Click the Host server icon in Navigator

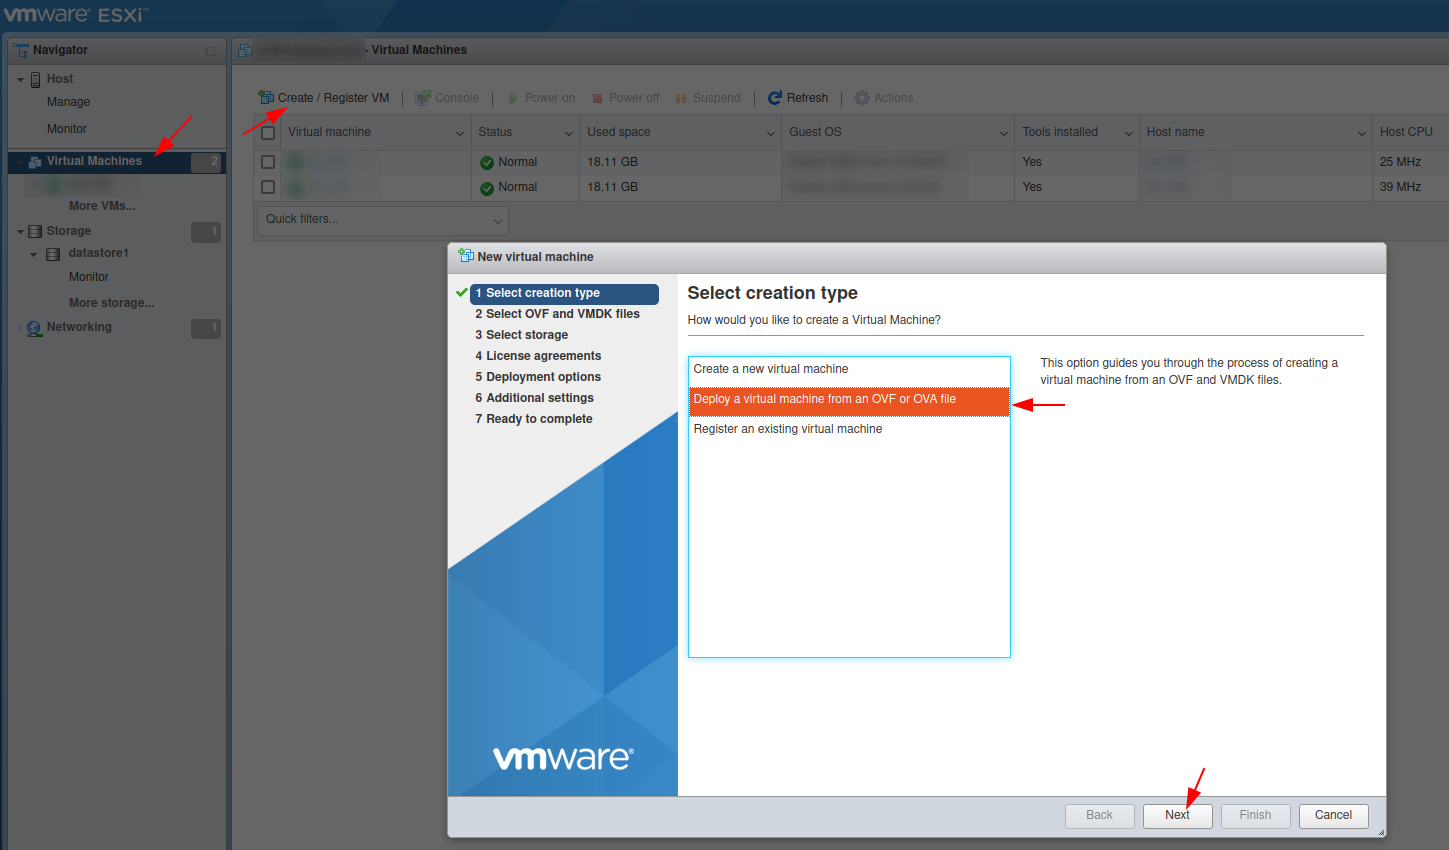click(x=36, y=79)
